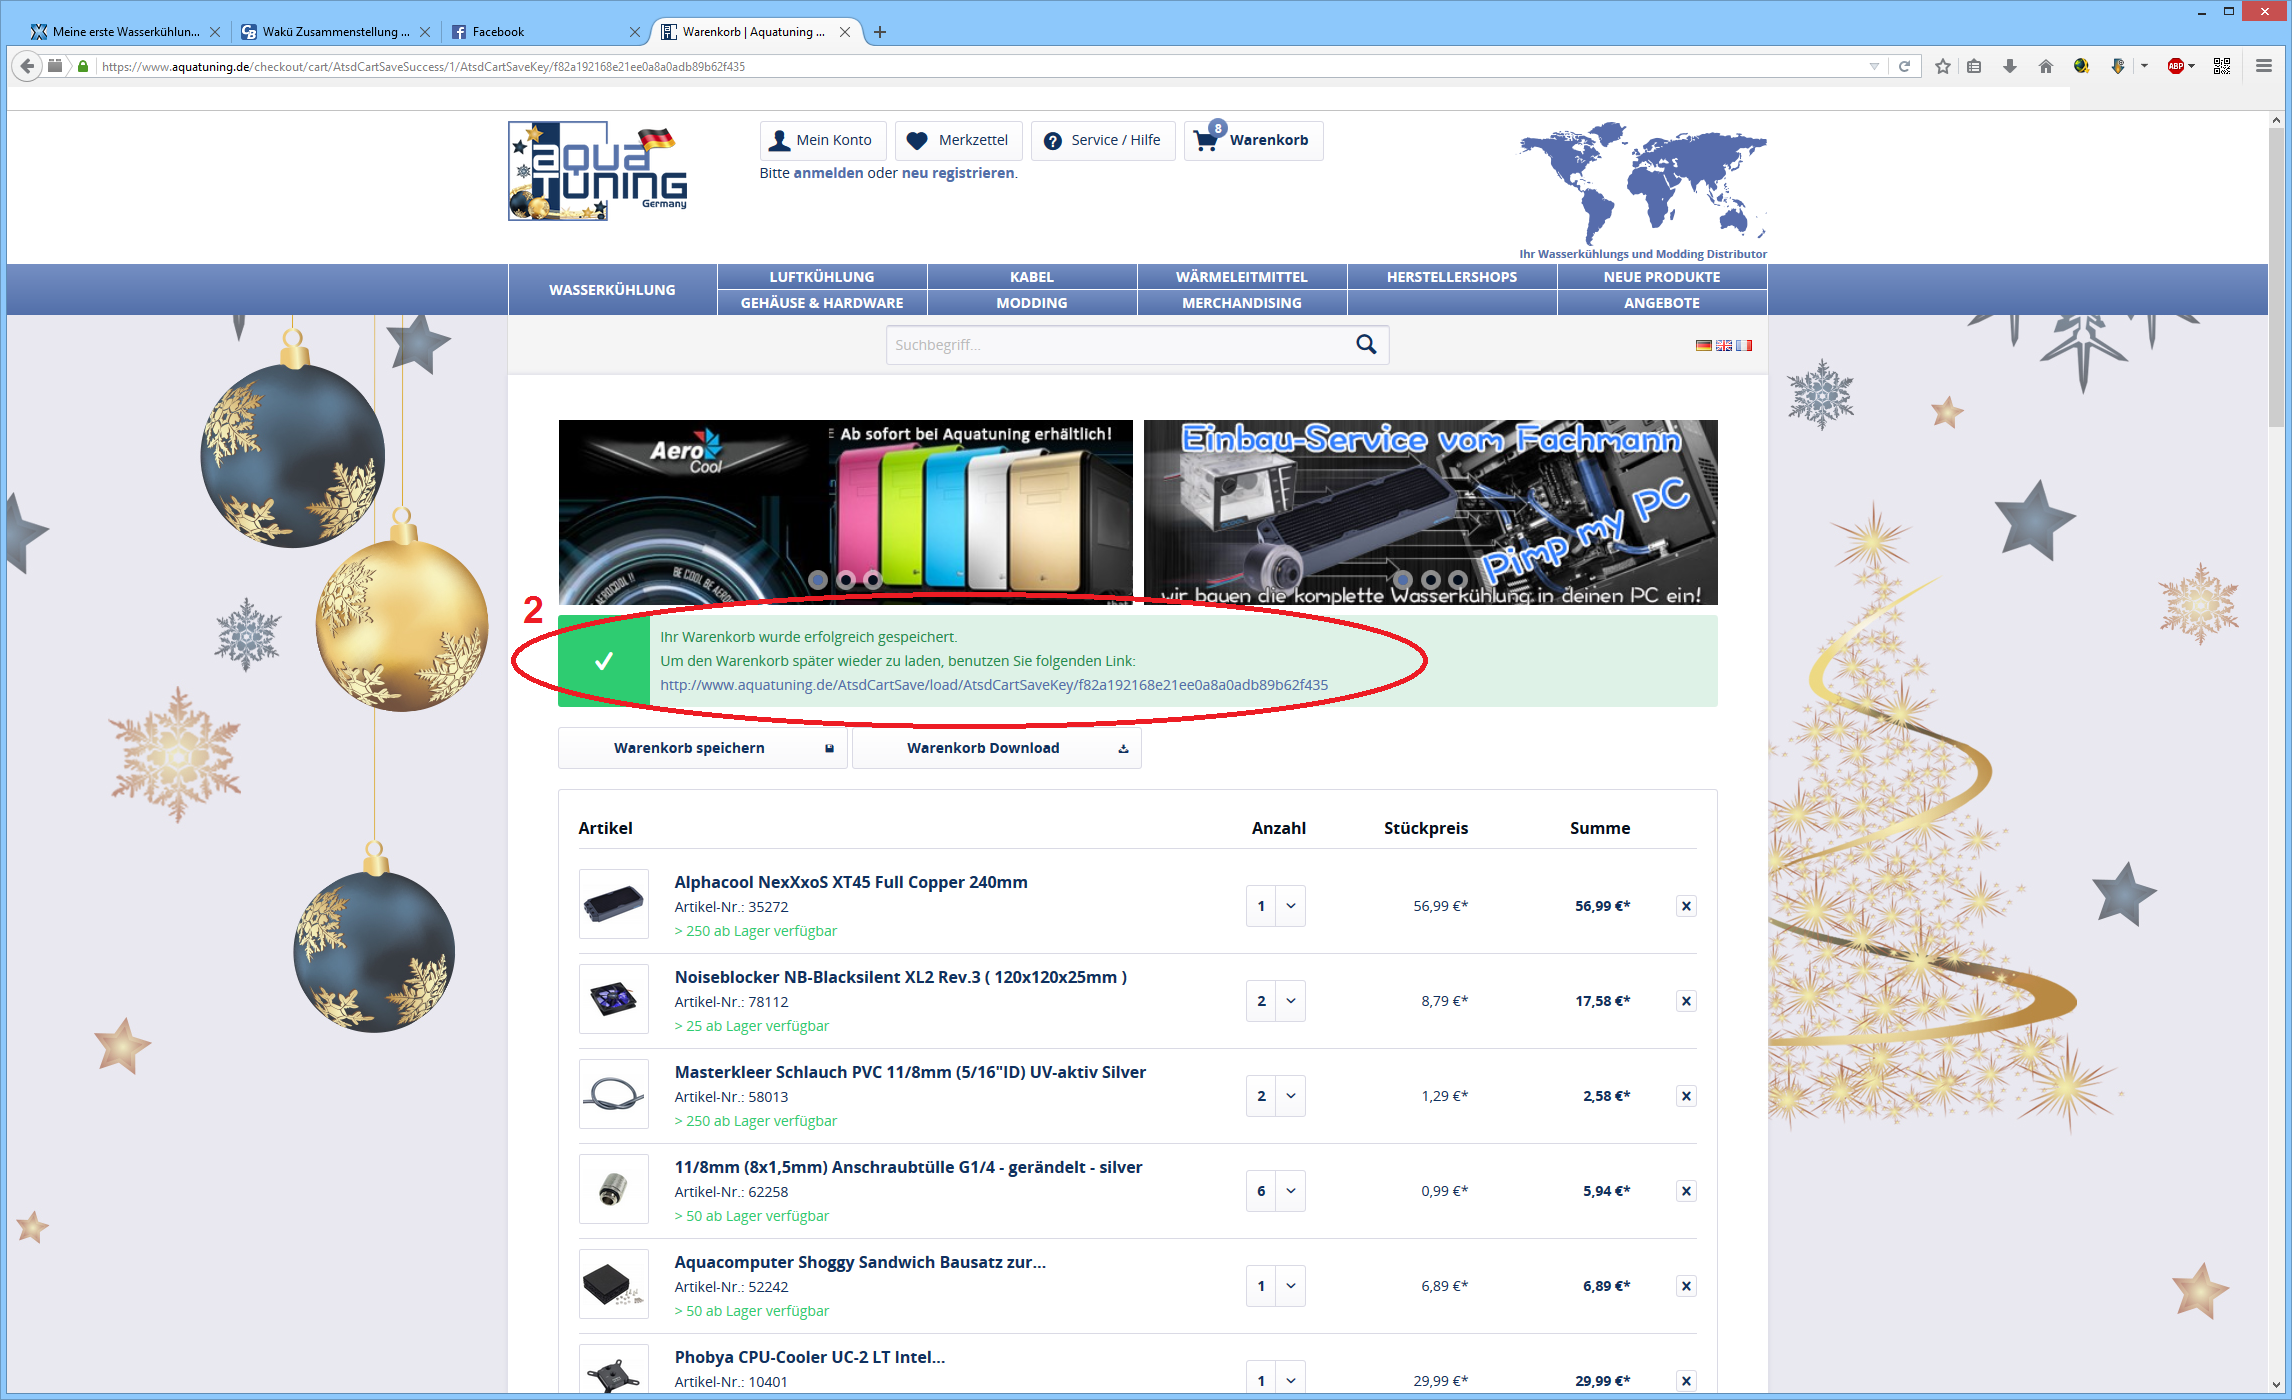Select first carousel dot on AeroCool banner
Viewport: 2292px width, 1400px height.
point(818,579)
